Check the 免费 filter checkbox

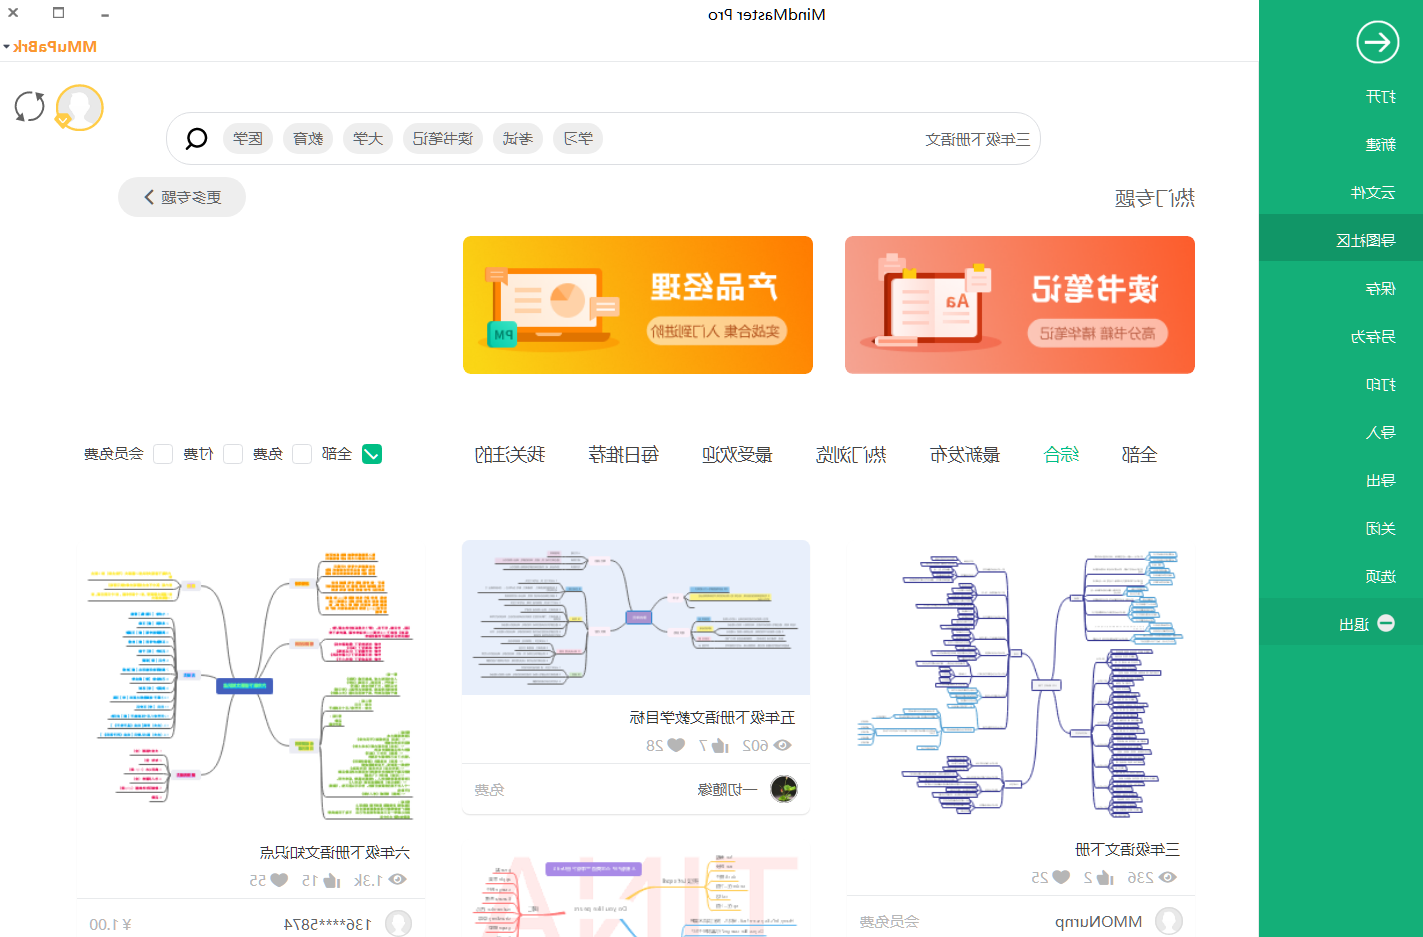click(302, 454)
